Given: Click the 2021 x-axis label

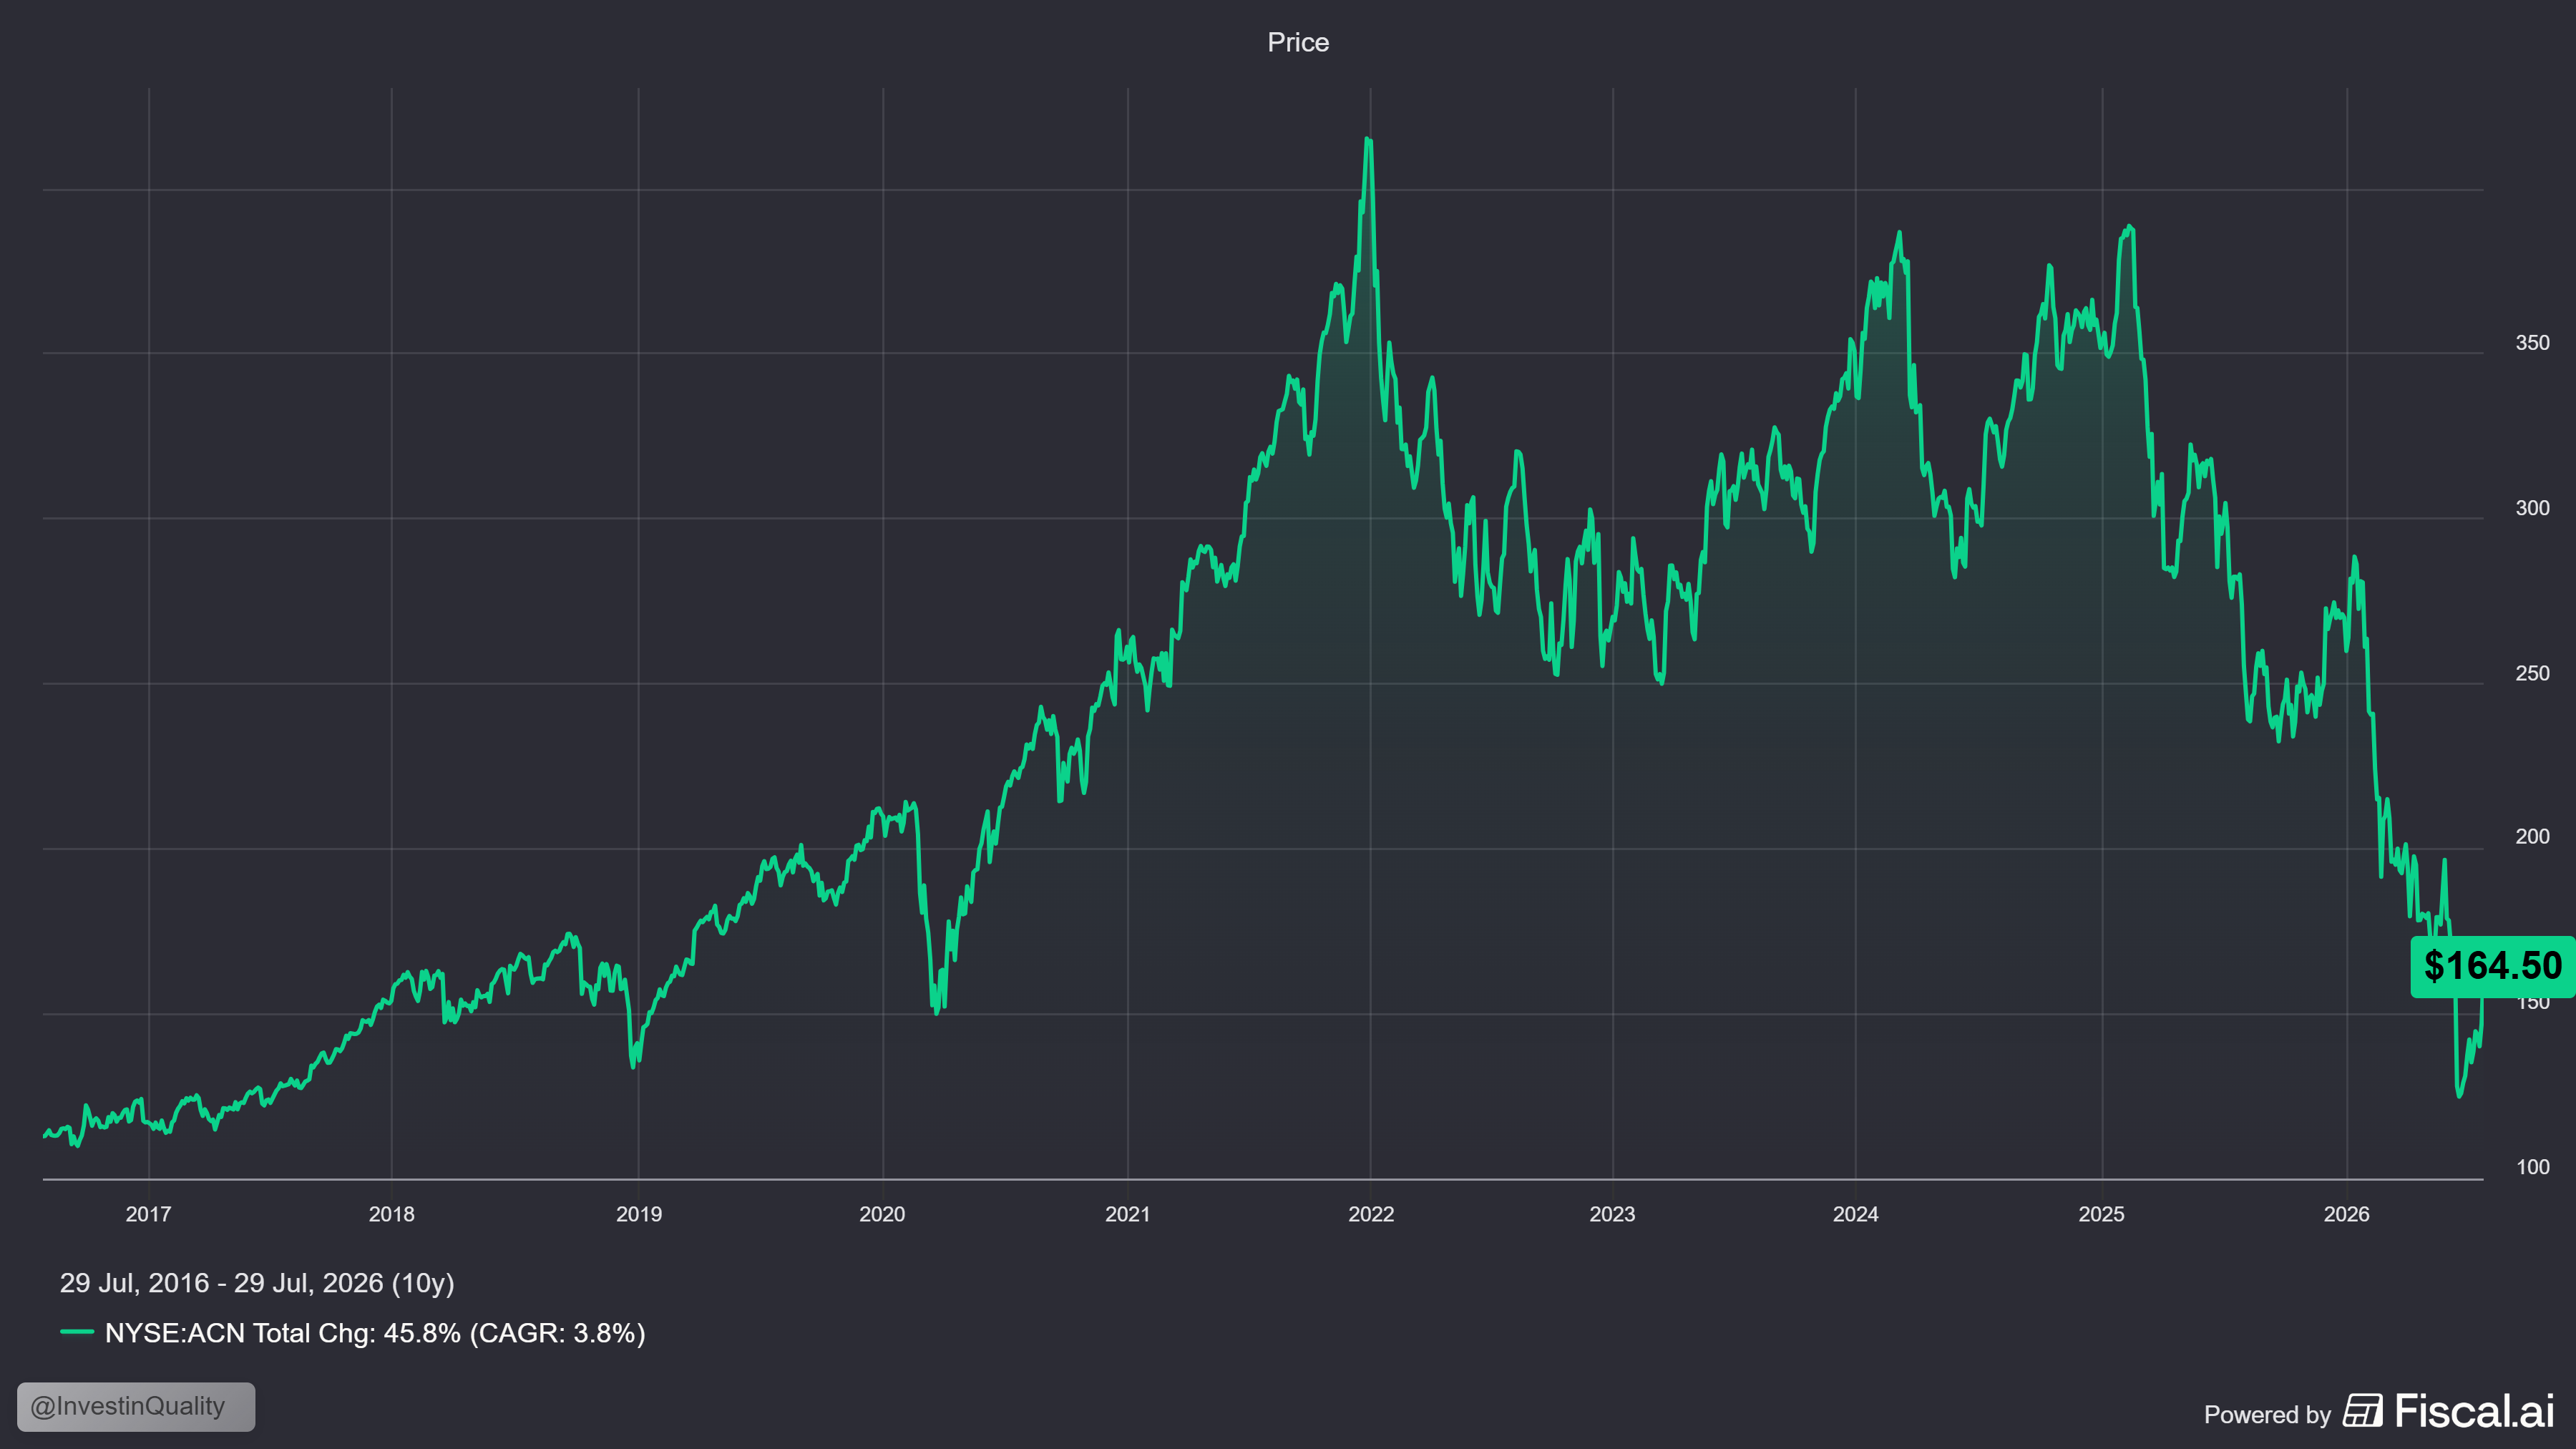Looking at the screenshot, I should (1128, 1214).
